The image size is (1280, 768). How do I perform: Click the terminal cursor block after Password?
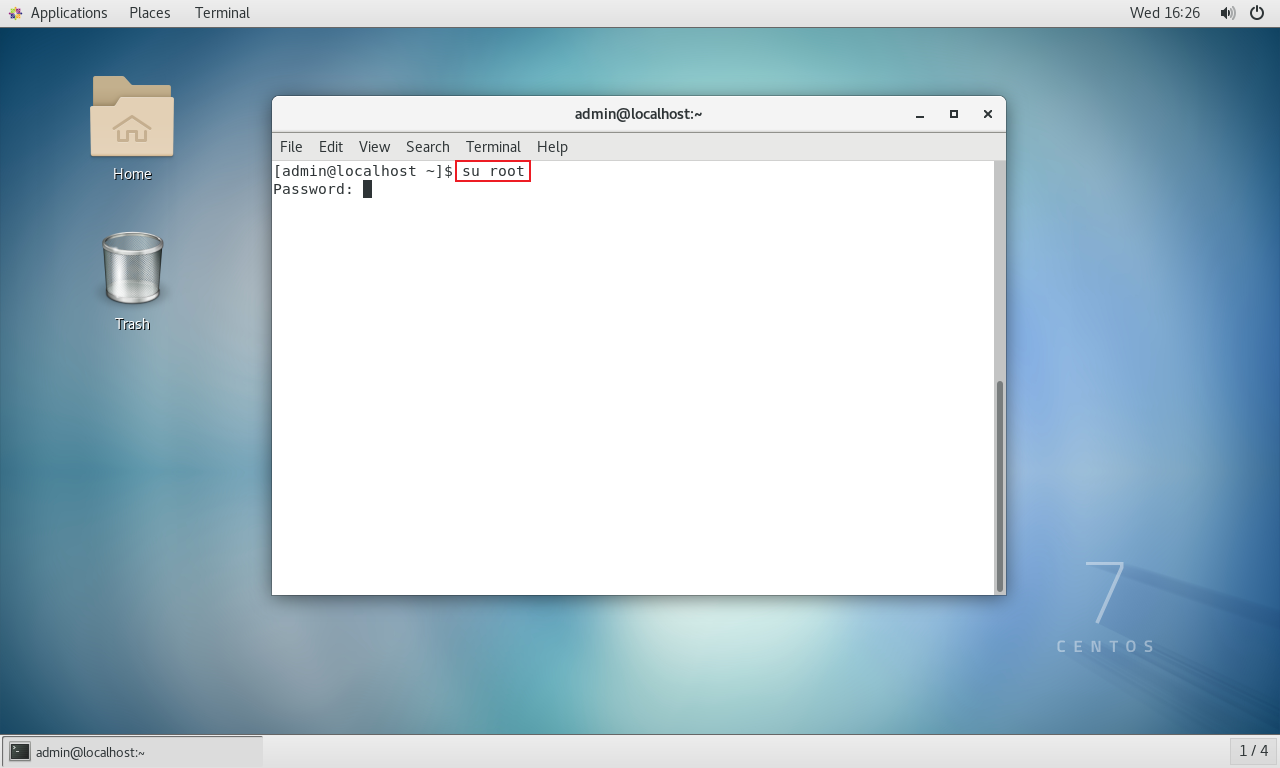pyautogui.click(x=367, y=189)
